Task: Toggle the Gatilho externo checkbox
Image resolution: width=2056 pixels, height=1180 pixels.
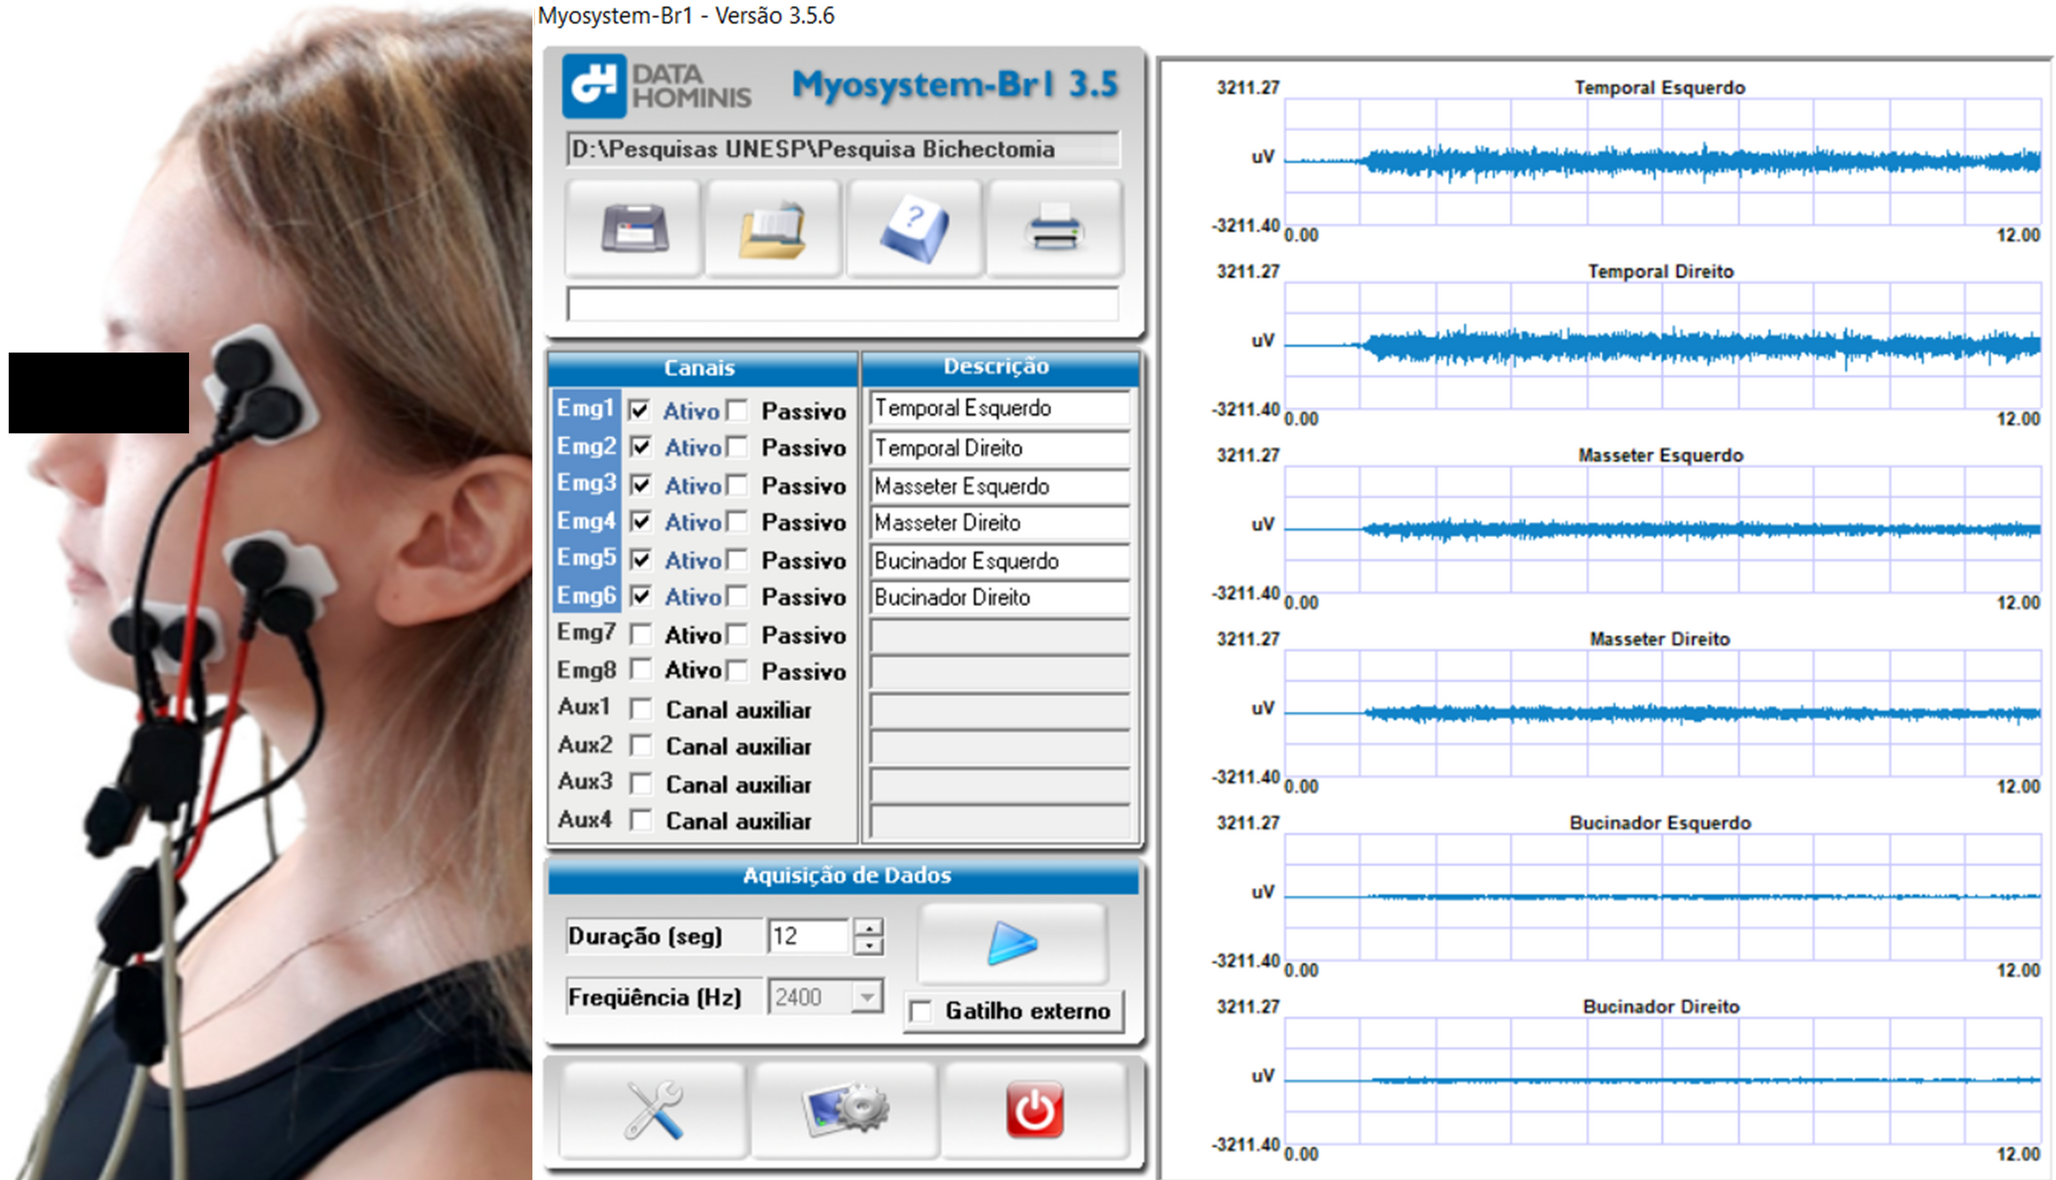Action: 921,1011
